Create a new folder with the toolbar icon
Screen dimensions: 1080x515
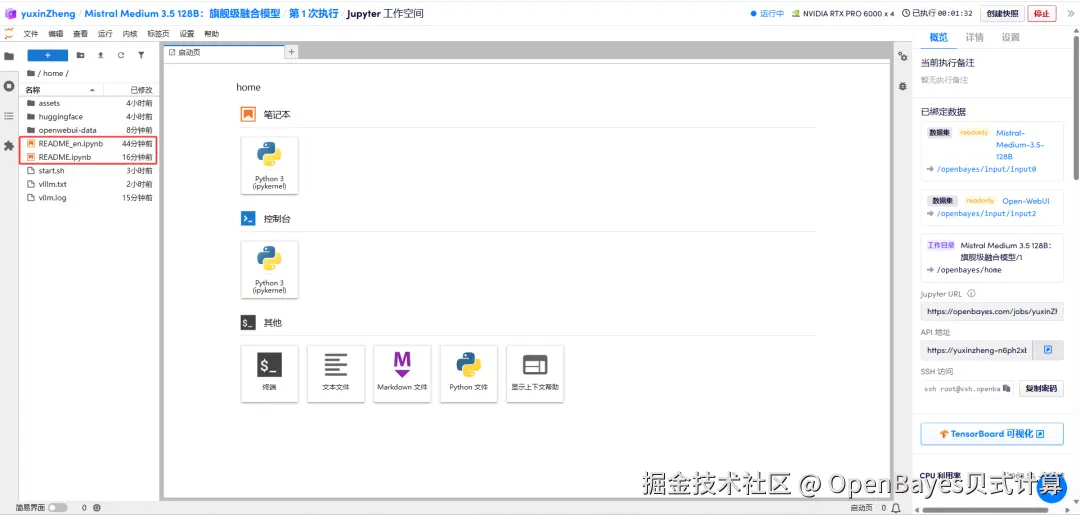coord(81,55)
